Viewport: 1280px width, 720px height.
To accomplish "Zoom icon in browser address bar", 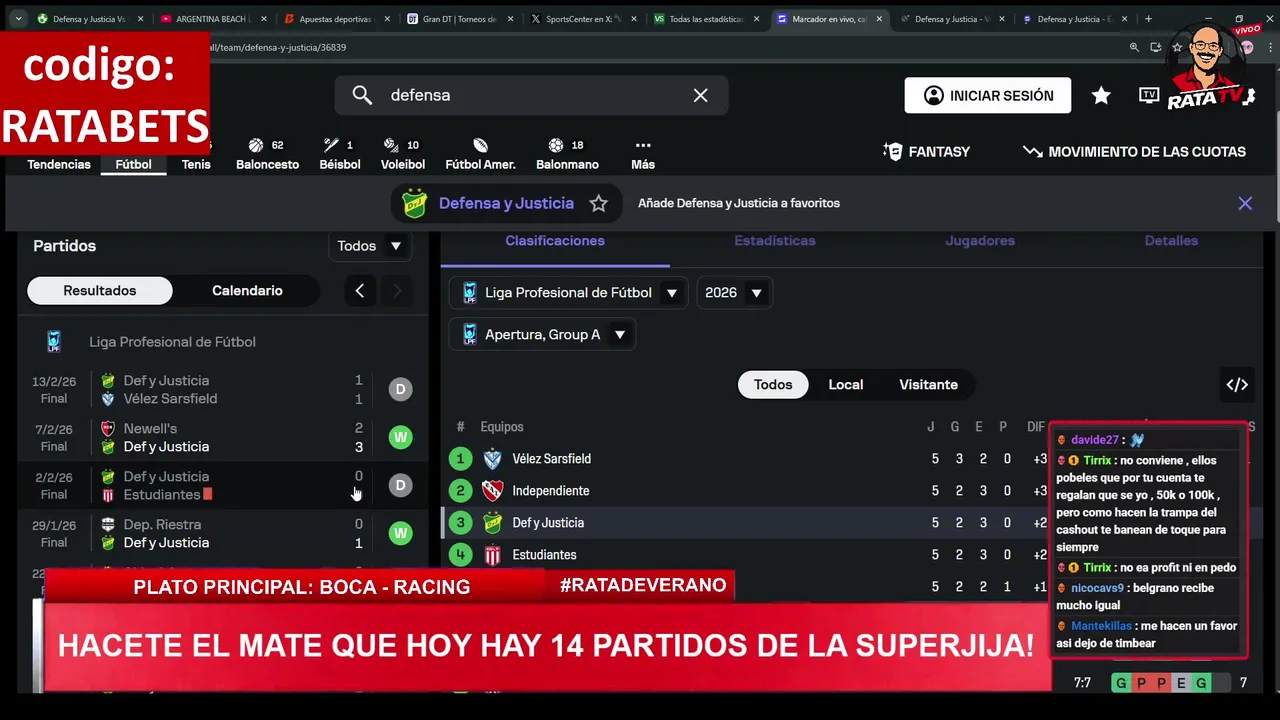I will [1134, 47].
